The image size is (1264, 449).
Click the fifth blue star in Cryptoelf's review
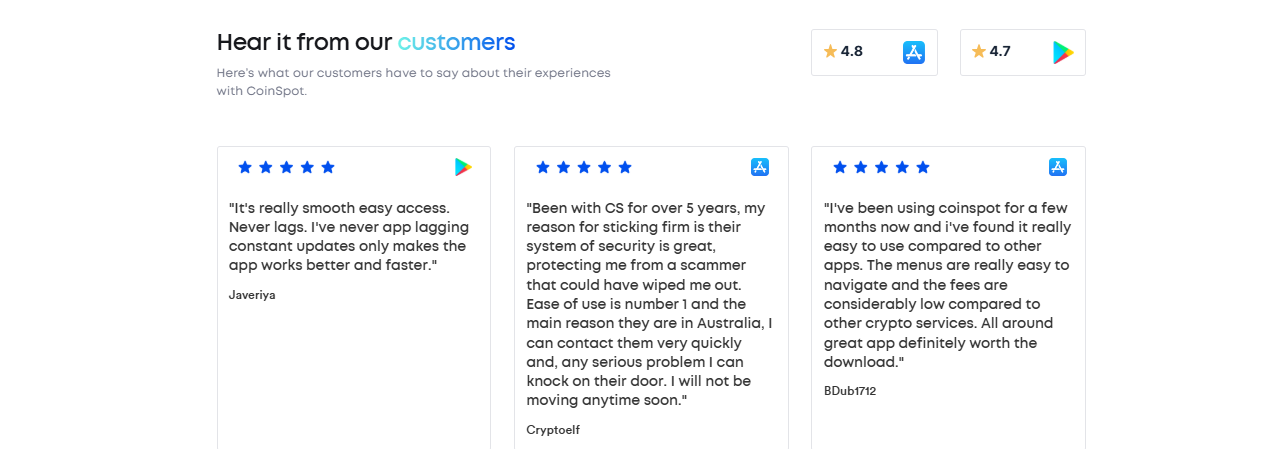625,167
